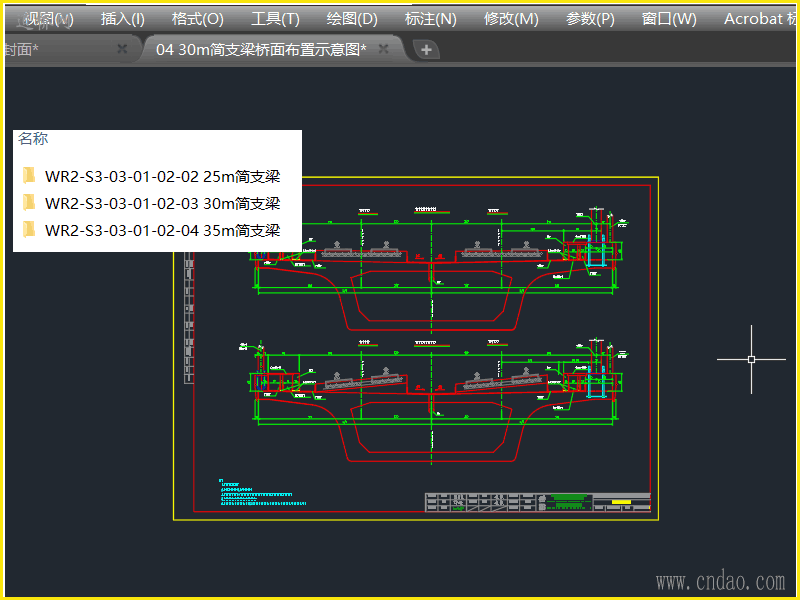Close the 04 30m简支梁桥面布置示意图* tab
The height and width of the screenshot is (600, 800).
(x=384, y=49)
